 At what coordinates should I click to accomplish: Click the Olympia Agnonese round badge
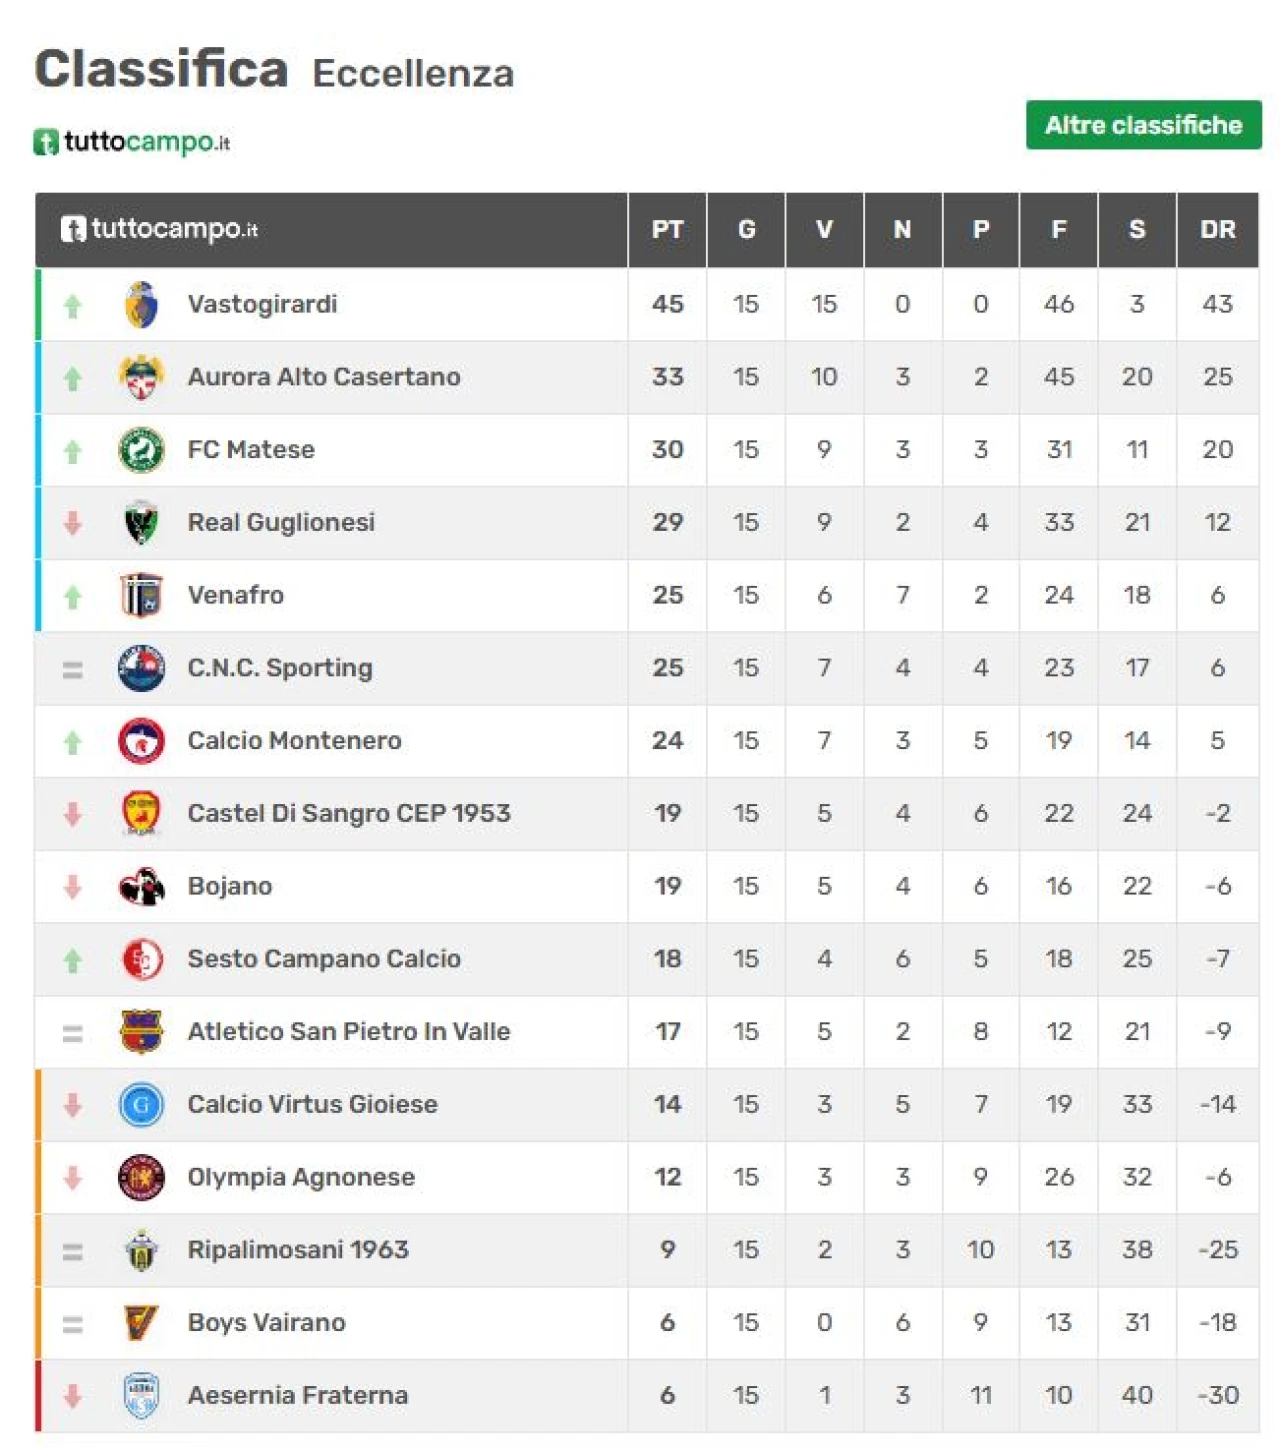tap(141, 1177)
